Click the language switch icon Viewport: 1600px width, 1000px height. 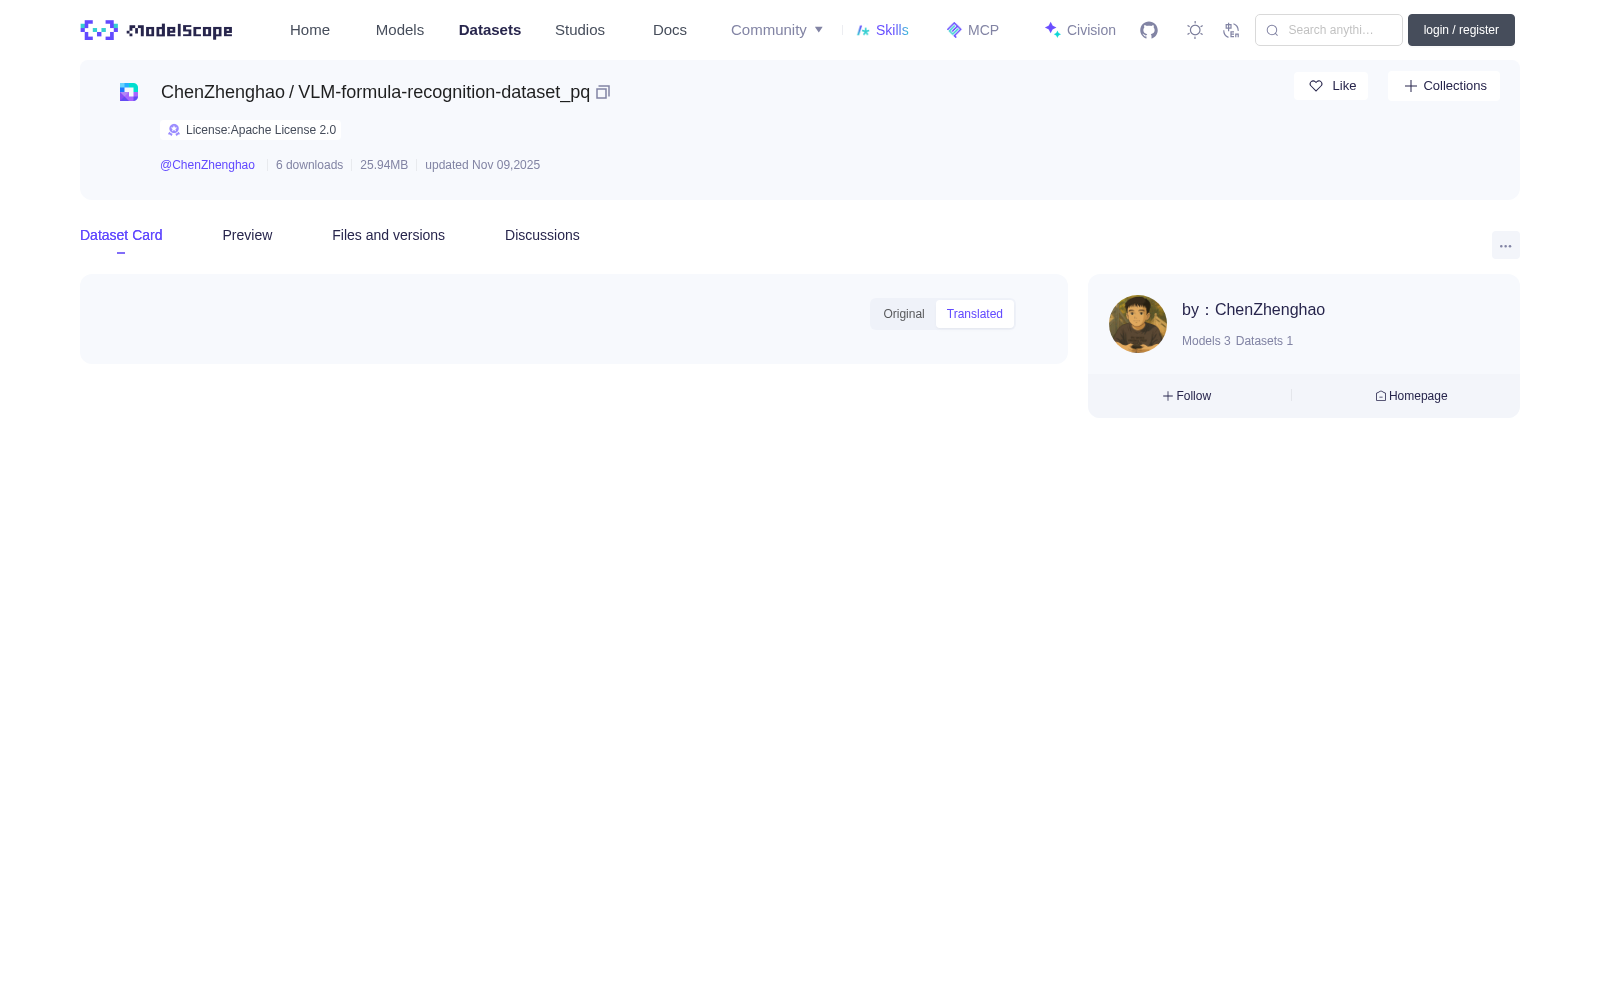point(1231,30)
